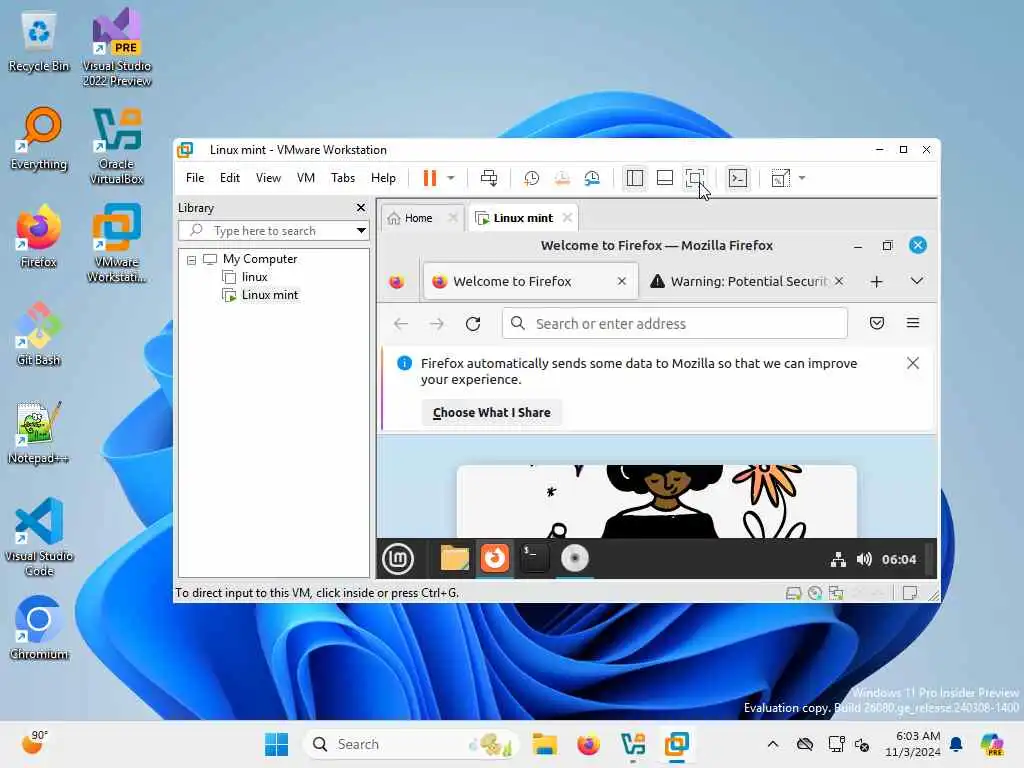Open Save to Pocket icon
This screenshot has height=768, width=1024.
click(877, 323)
